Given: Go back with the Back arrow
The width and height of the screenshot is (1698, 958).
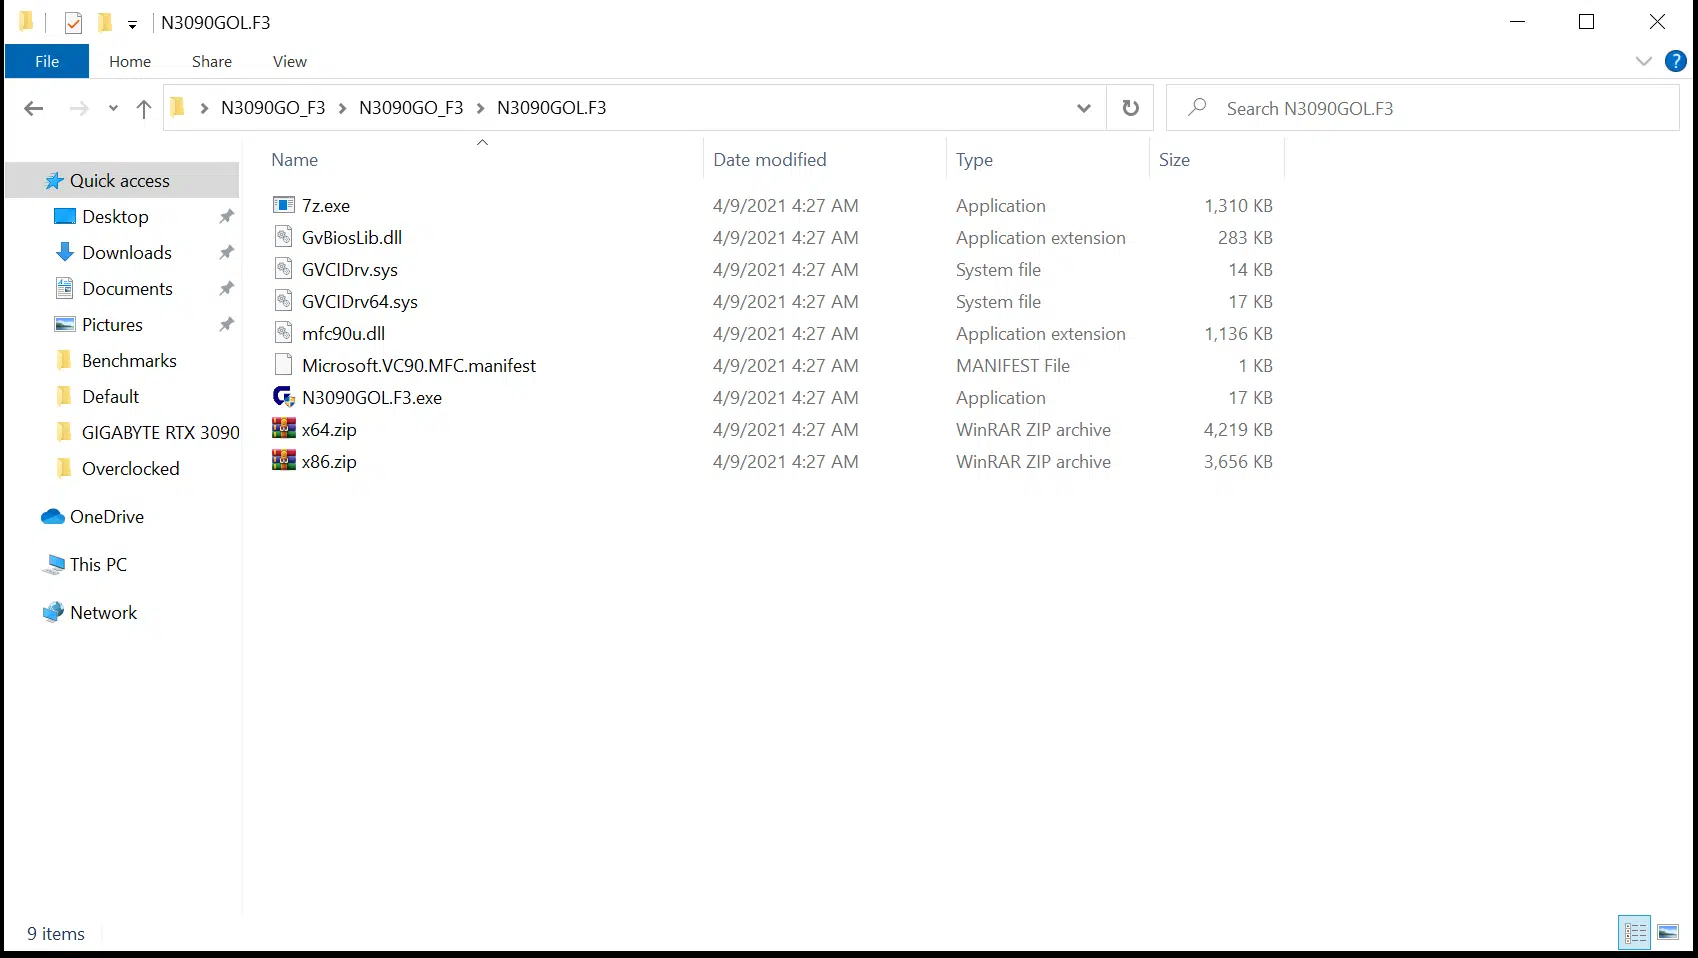Looking at the screenshot, I should pos(34,108).
